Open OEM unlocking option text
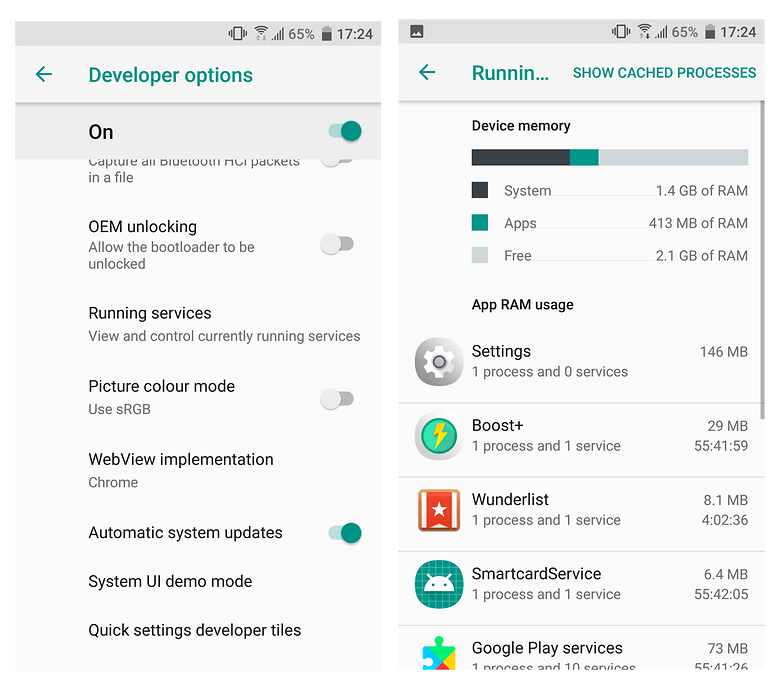 (171, 244)
